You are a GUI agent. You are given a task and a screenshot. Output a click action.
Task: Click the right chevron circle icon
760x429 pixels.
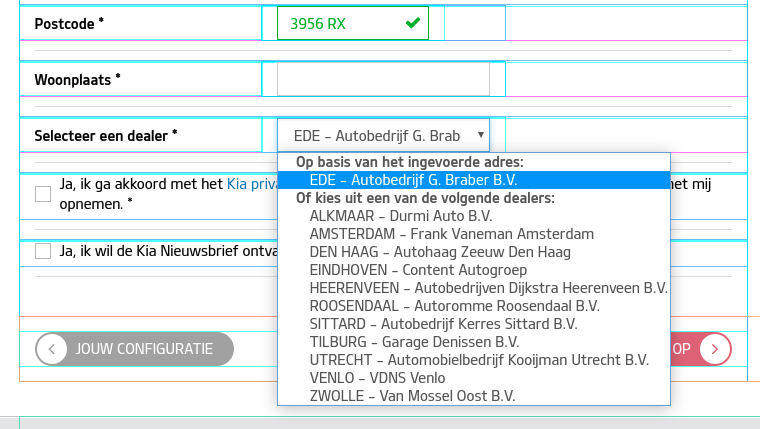coord(715,349)
